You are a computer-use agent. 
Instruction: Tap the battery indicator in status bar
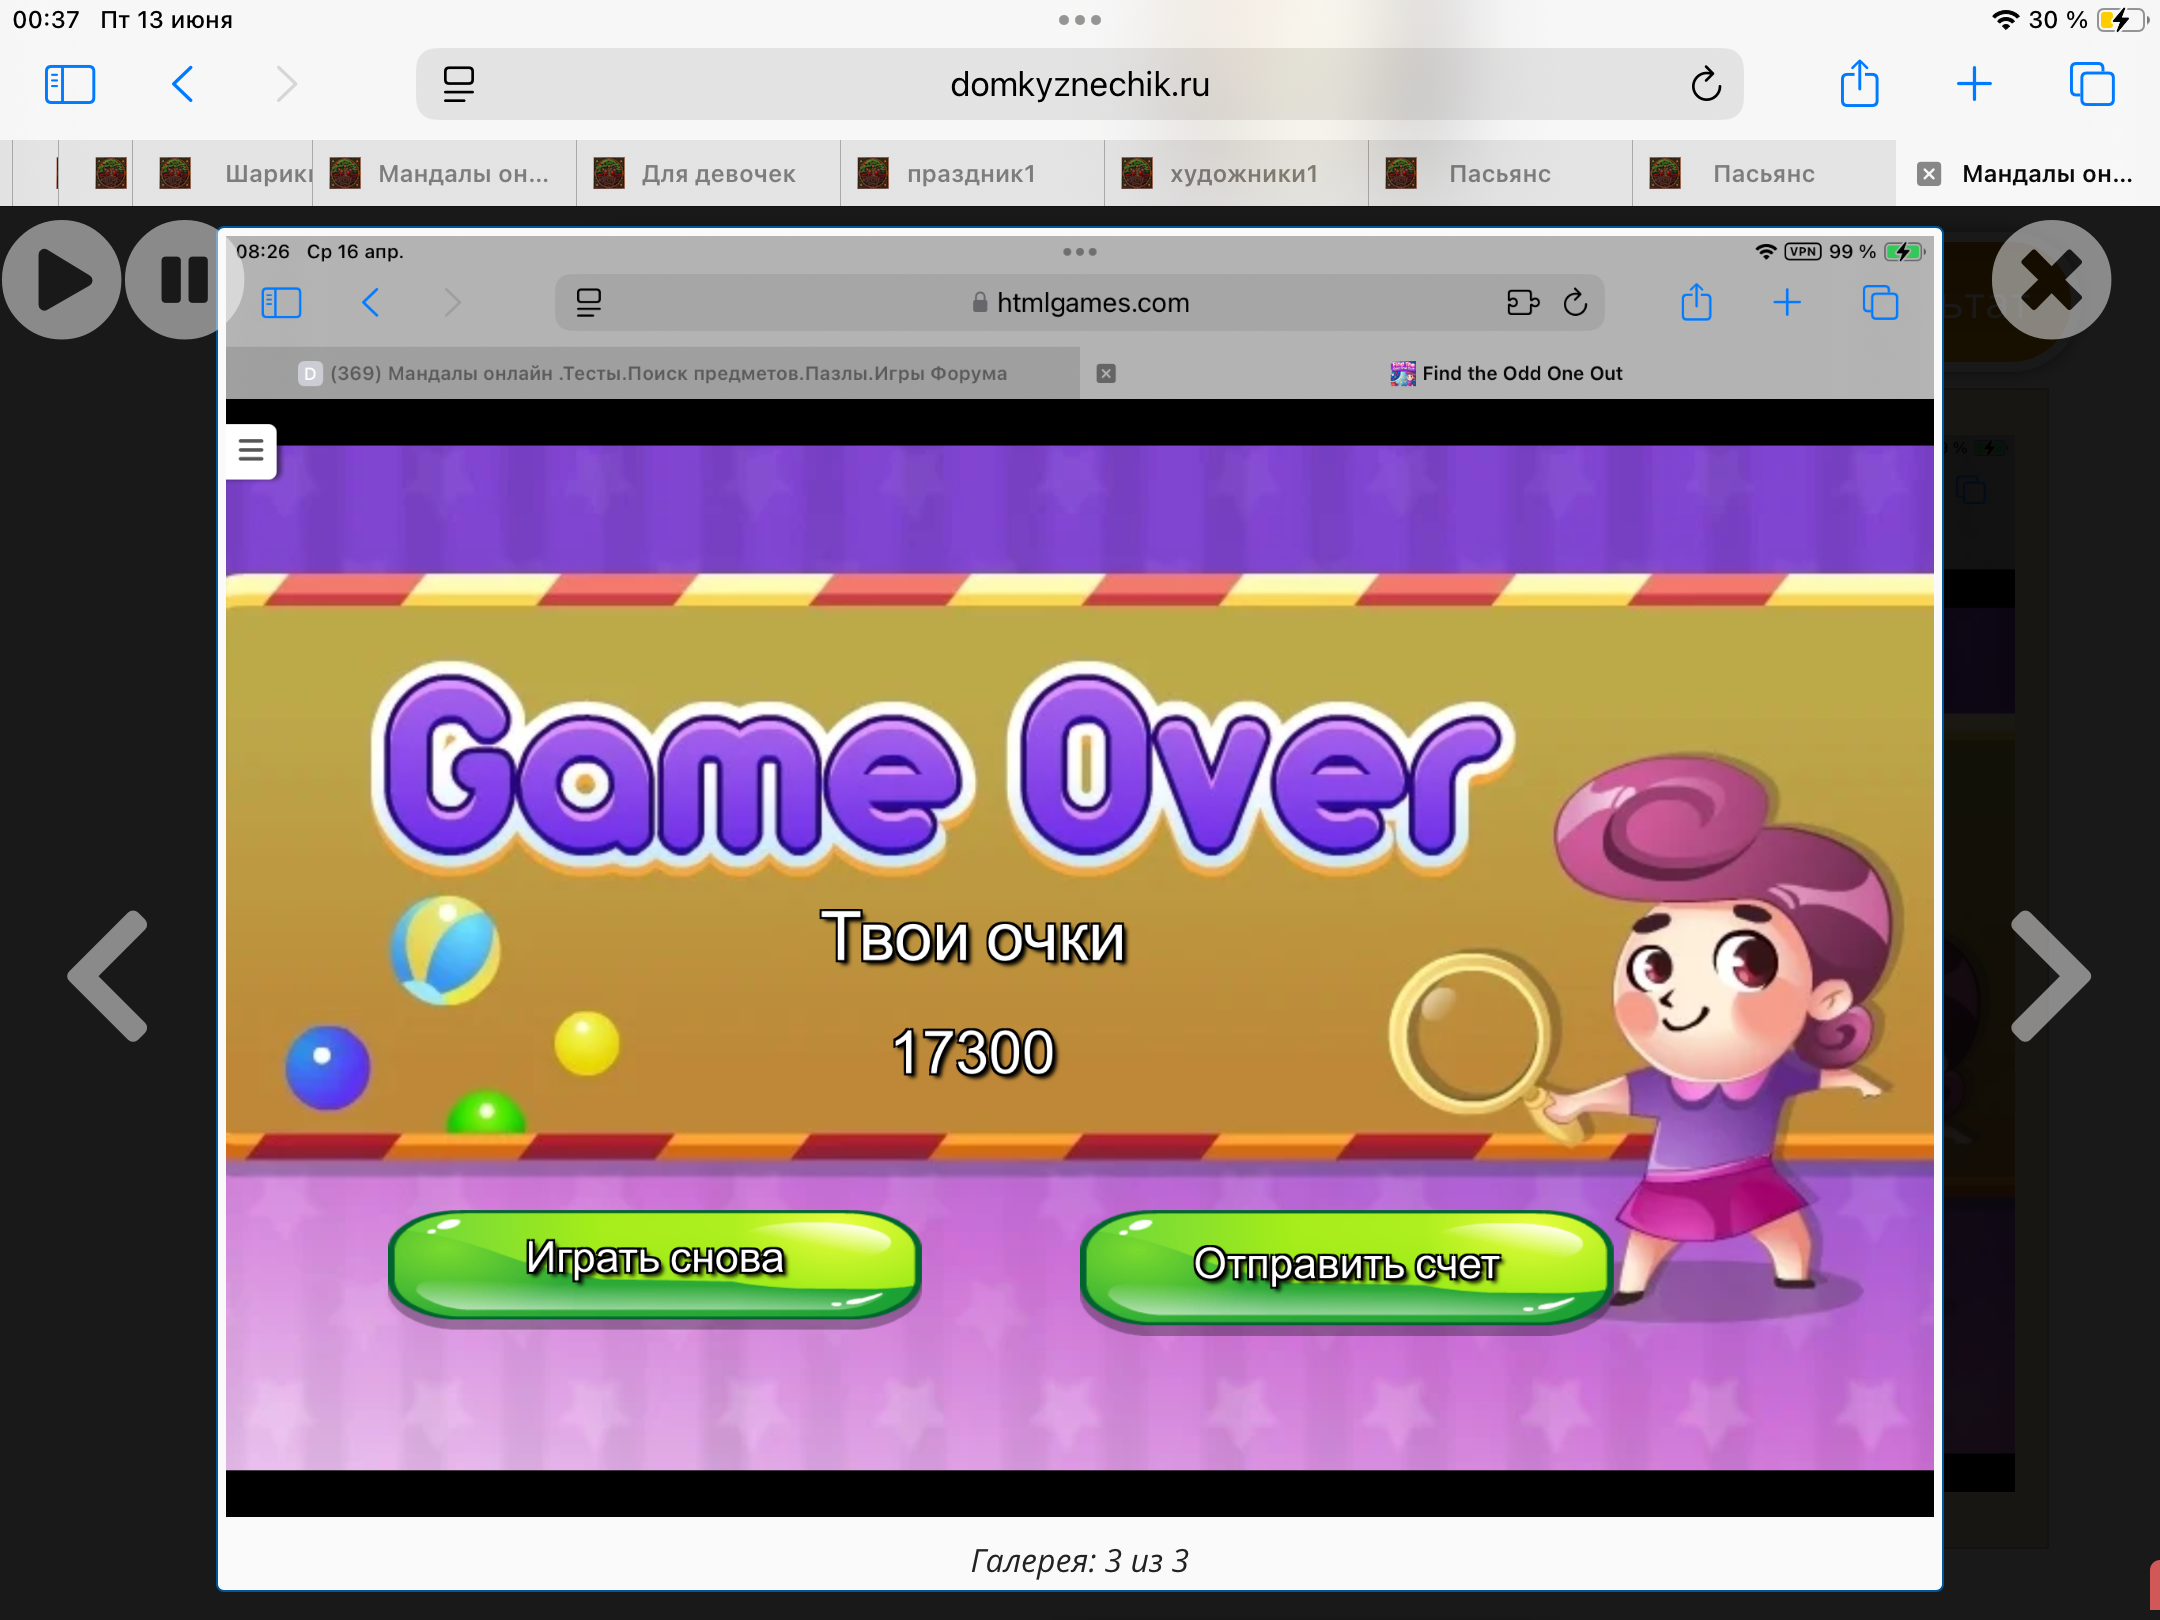pos(2121,20)
